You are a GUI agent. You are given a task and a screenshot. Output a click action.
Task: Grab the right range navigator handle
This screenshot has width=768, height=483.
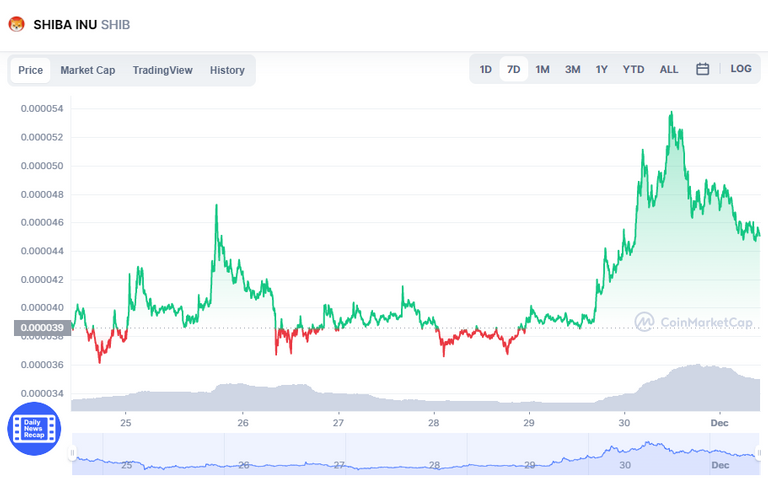coord(759,453)
